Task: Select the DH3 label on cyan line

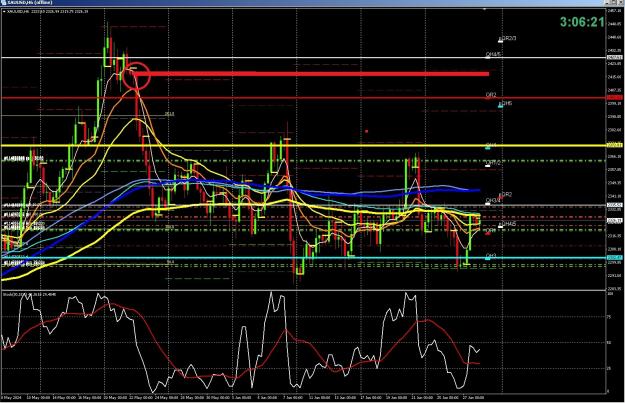Action: tap(491, 256)
